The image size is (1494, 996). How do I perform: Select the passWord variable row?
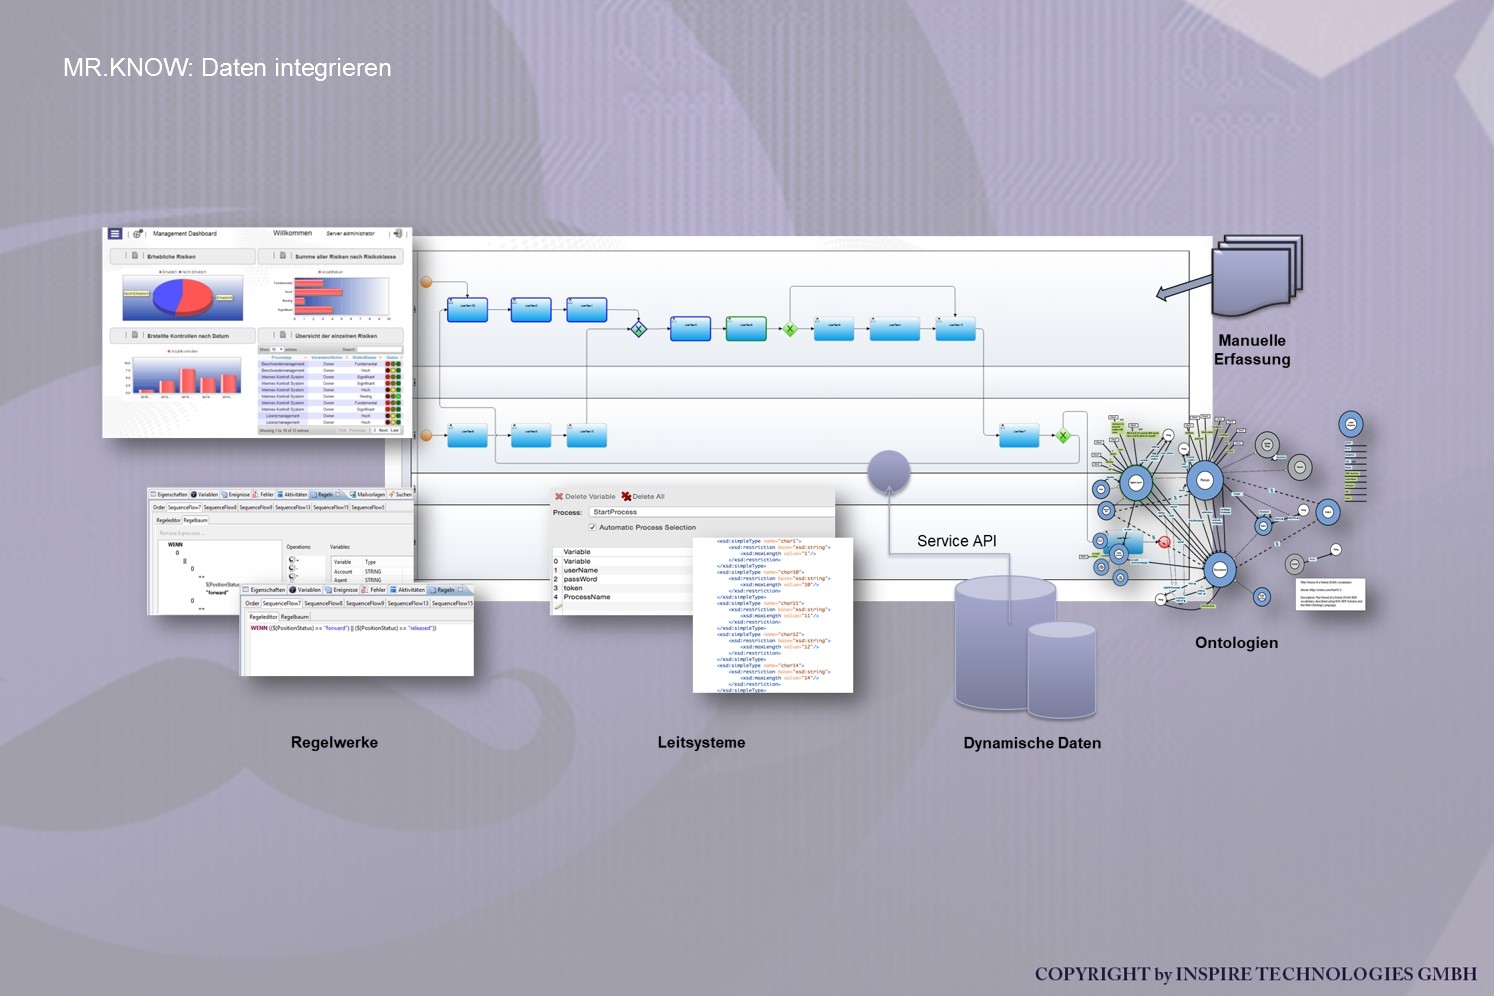(623, 579)
